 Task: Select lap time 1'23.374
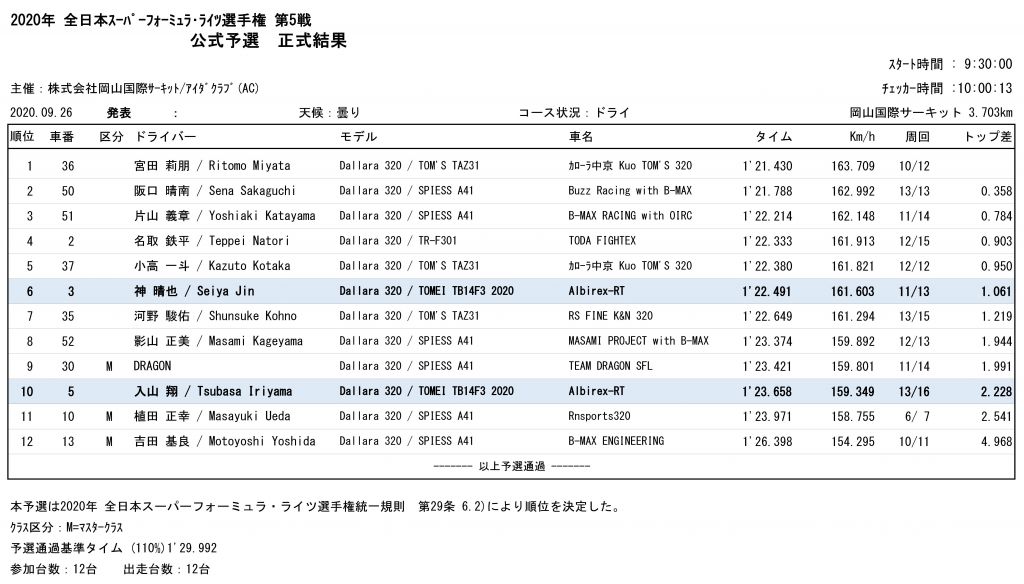pos(767,341)
